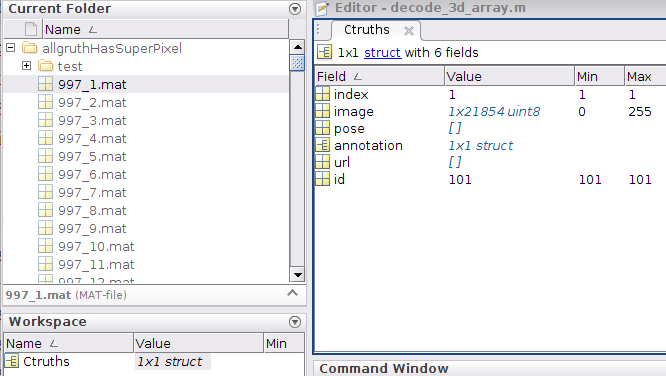This screenshot has width=666, height=376.
Task: Select the test folder name
Action: point(70,66)
